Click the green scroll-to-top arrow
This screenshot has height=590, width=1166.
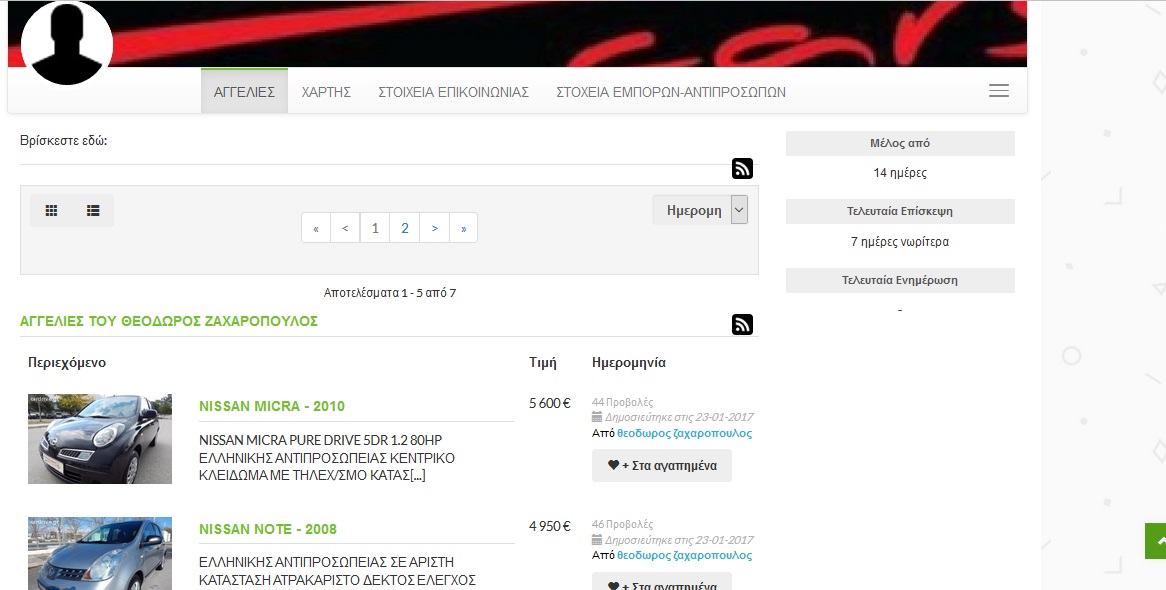click(x=1156, y=541)
